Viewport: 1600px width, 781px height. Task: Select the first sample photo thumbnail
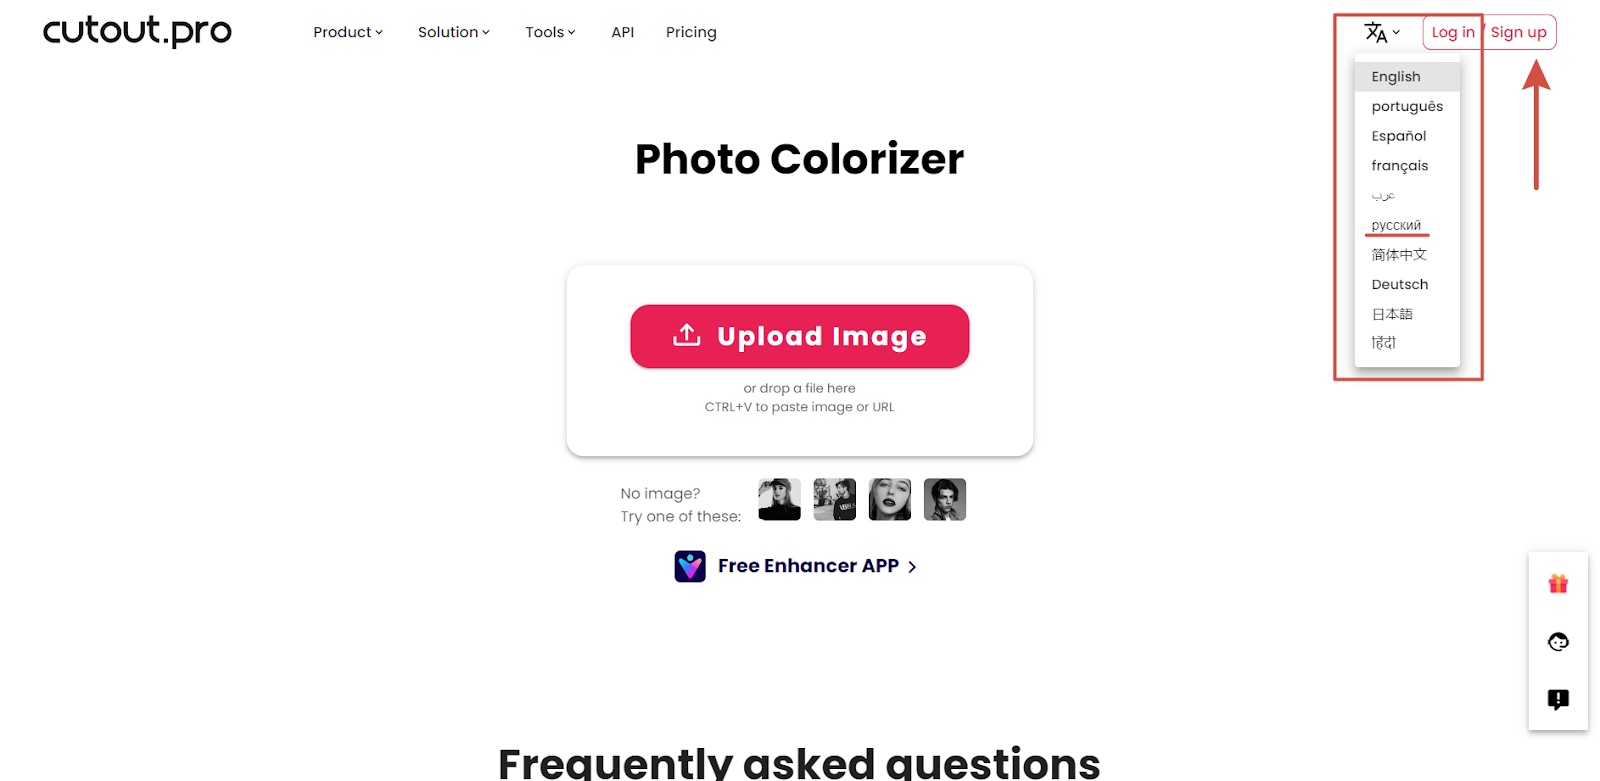pyautogui.click(x=779, y=500)
